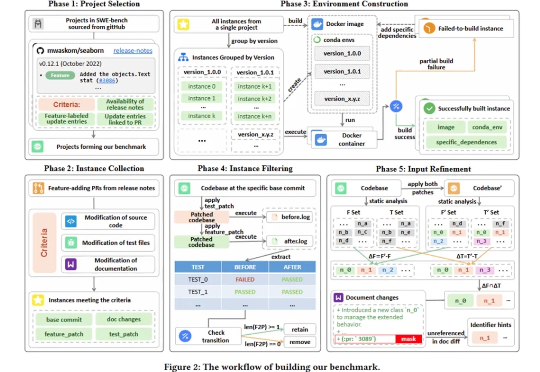The height and width of the screenshot is (372, 540).
Task: Click the GitHub octocat icon next to mwaskom/seaborn
Action: point(40,51)
